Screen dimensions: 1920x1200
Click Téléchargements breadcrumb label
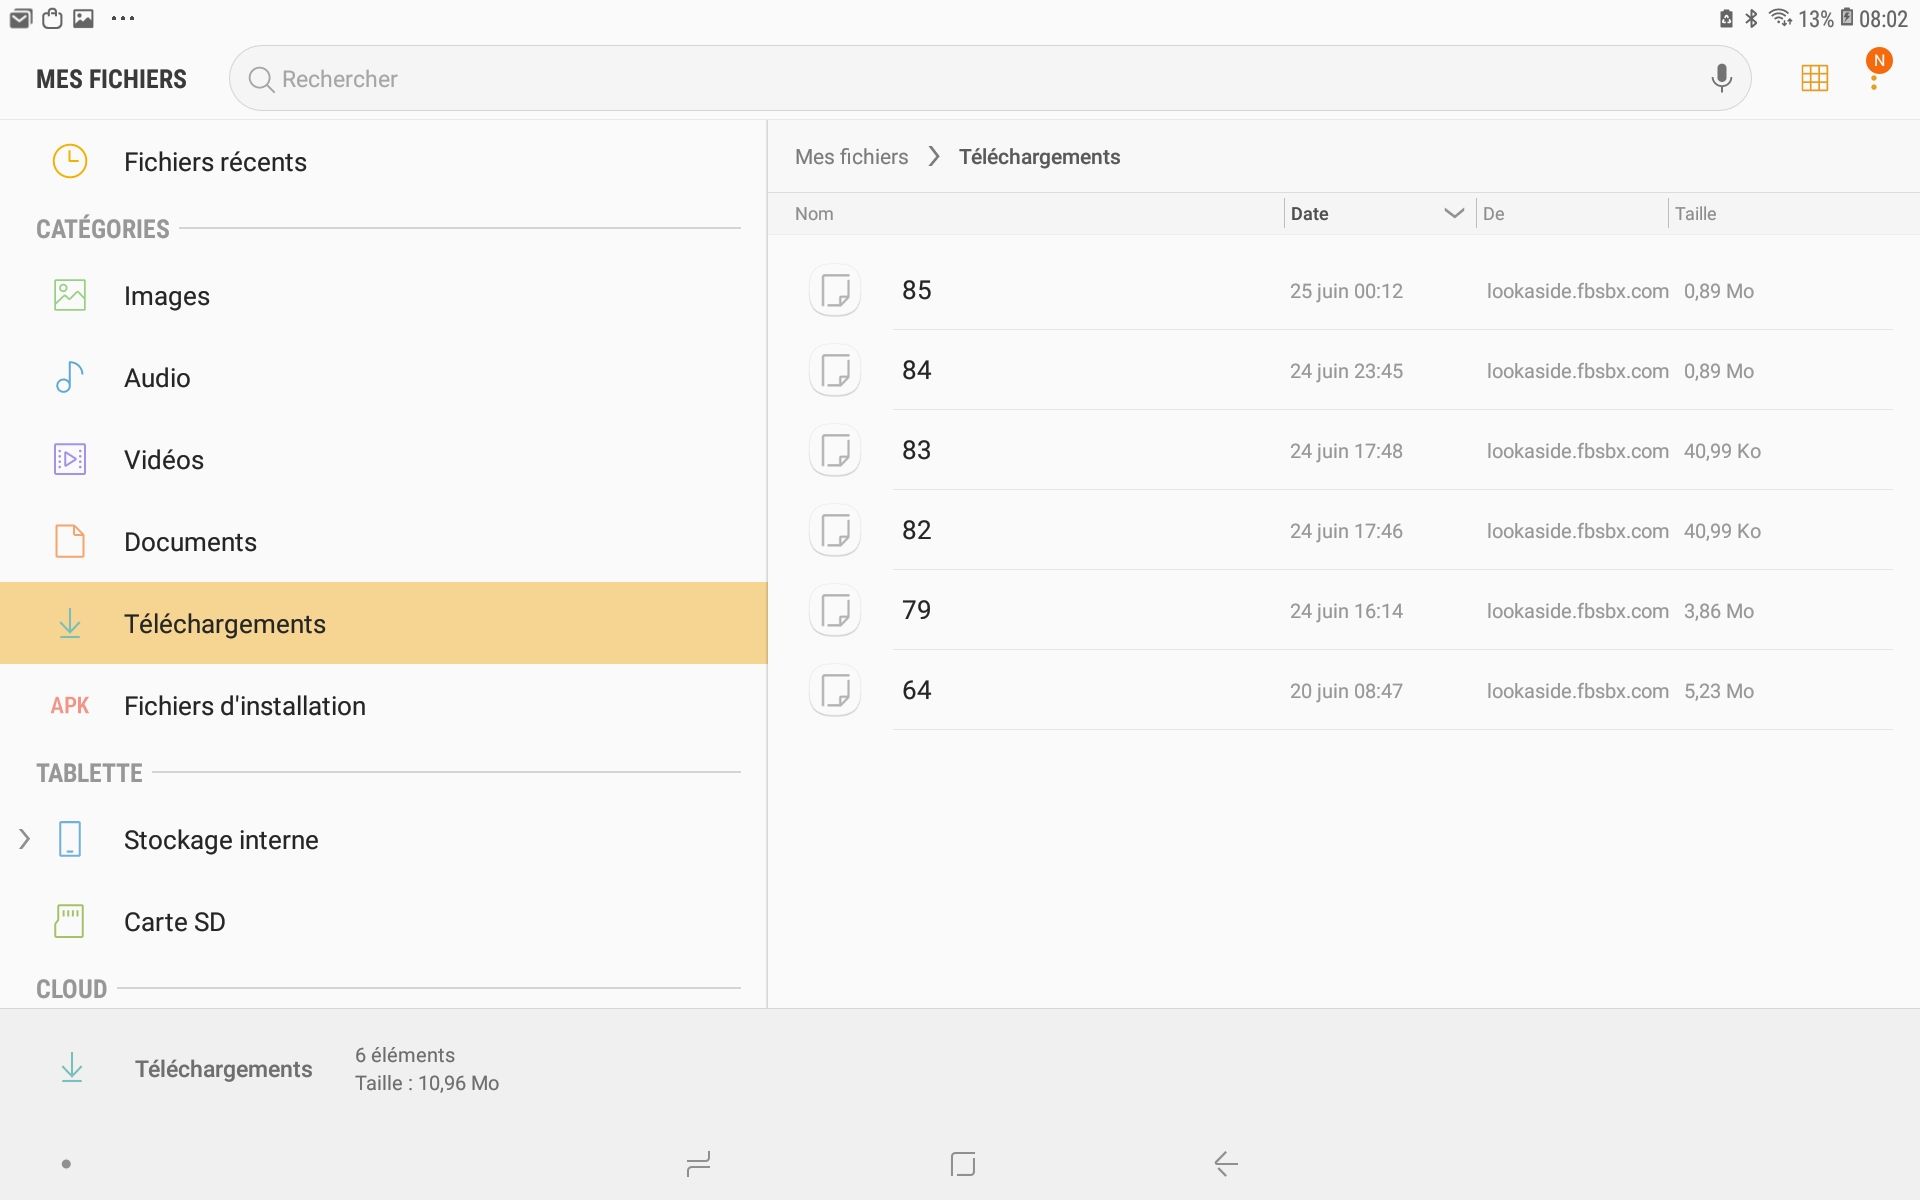tap(1039, 157)
